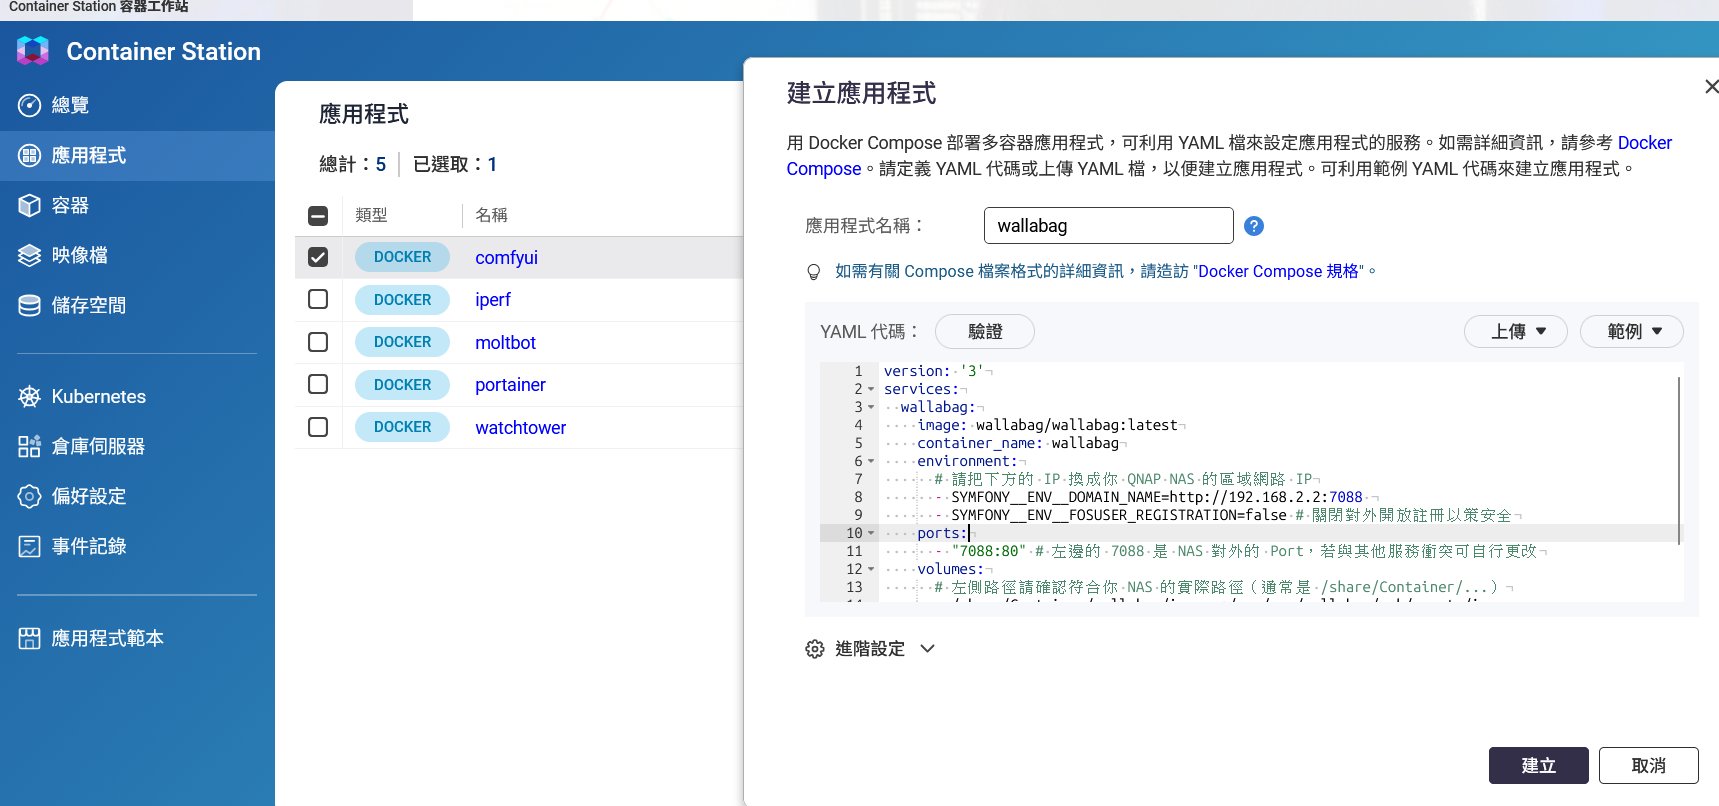Uncheck the comfyui application checkbox
Image resolution: width=1719 pixels, height=806 pixels.
318,257
